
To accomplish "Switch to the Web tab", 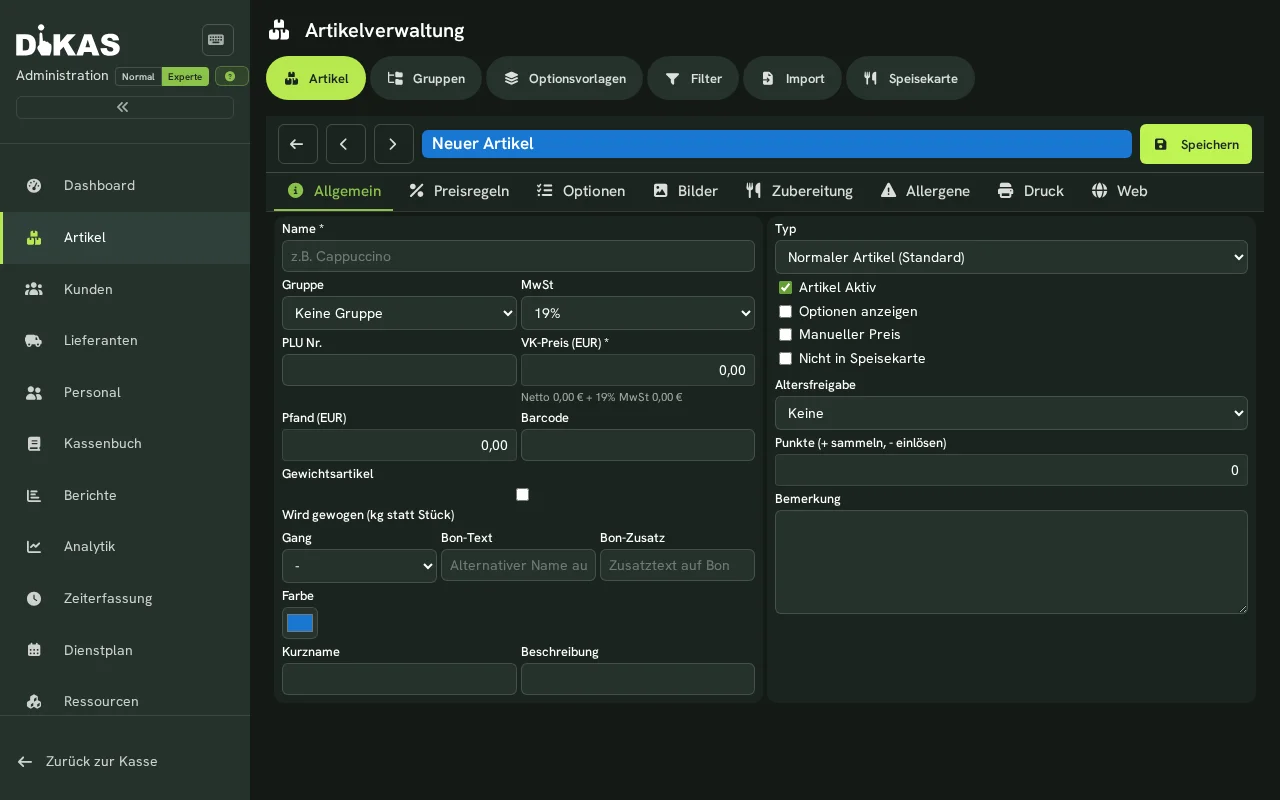I will tap(1119, 191).
